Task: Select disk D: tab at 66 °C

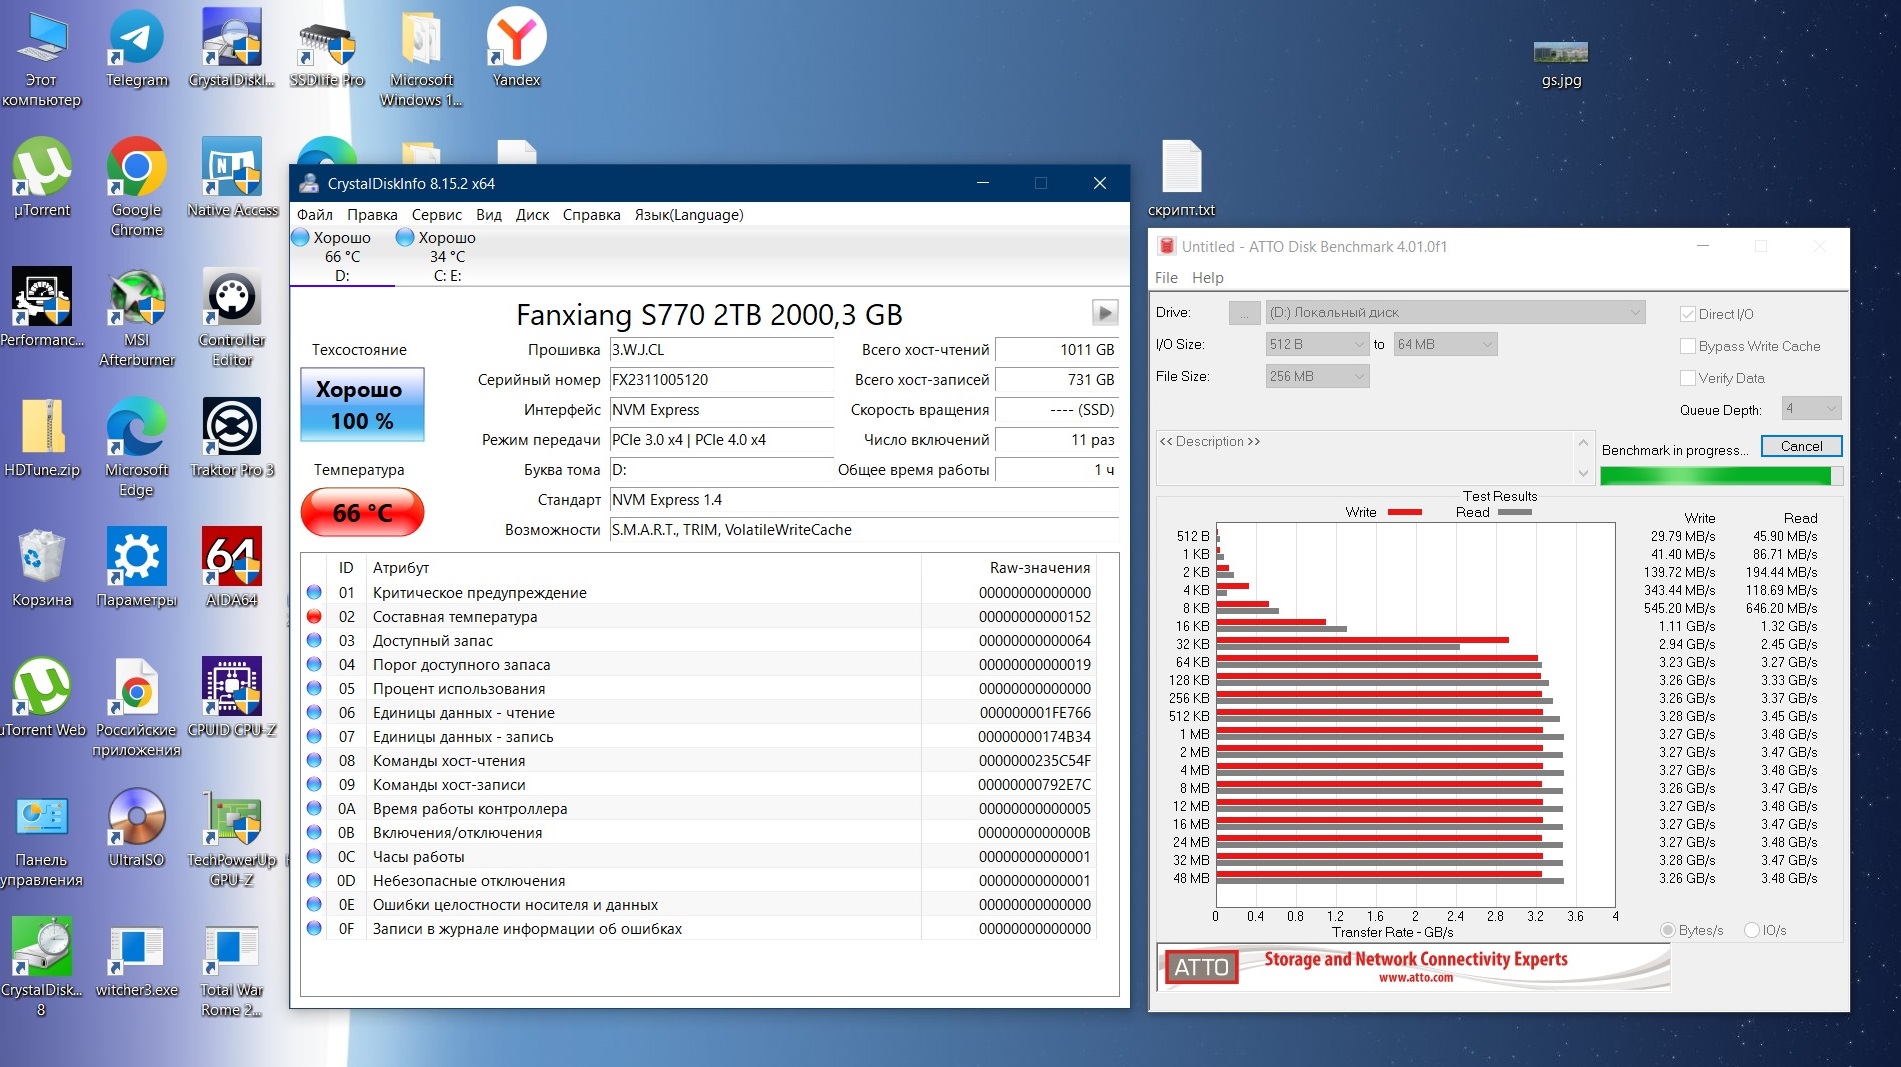Action: coord(342,257)
